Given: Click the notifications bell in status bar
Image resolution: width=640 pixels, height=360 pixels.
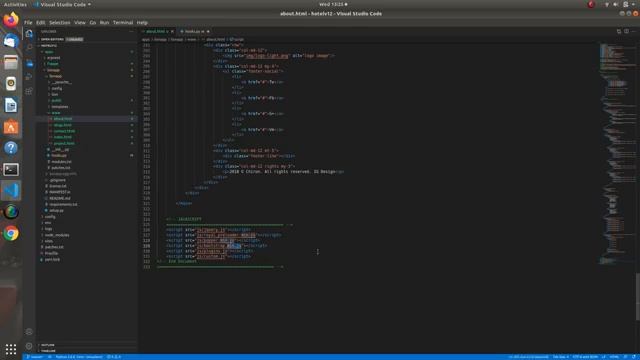Looking at the screenshot, I should 634,357.
